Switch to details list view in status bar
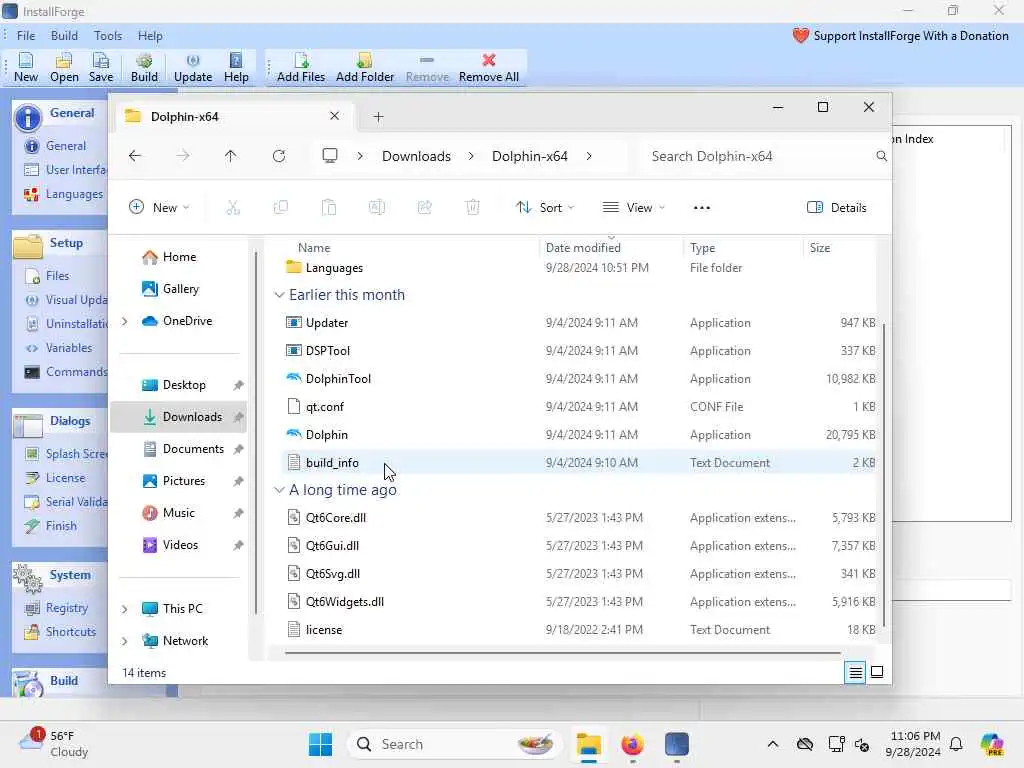 point(855,672)
